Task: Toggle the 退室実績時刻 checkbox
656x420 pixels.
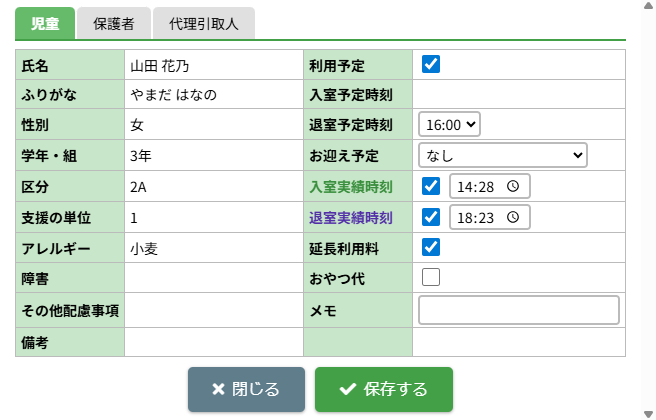Action: [431, 217]
